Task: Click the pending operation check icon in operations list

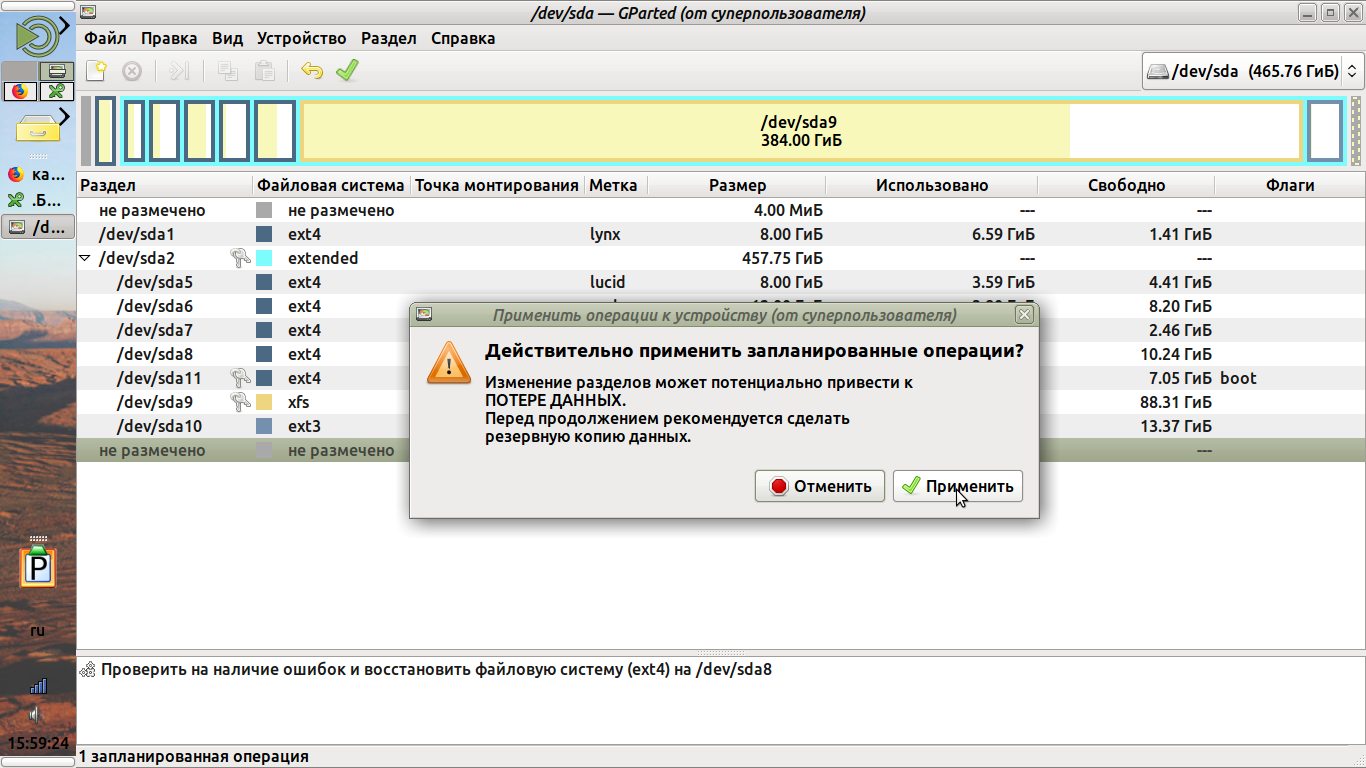Action: pos(88,669)
